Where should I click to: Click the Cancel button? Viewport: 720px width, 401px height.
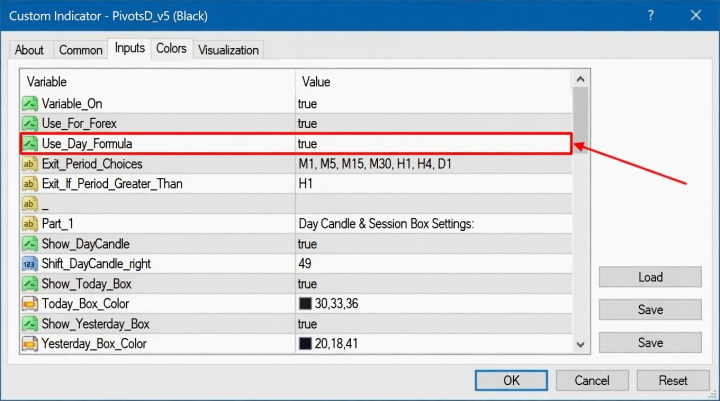tap(592, 380)
